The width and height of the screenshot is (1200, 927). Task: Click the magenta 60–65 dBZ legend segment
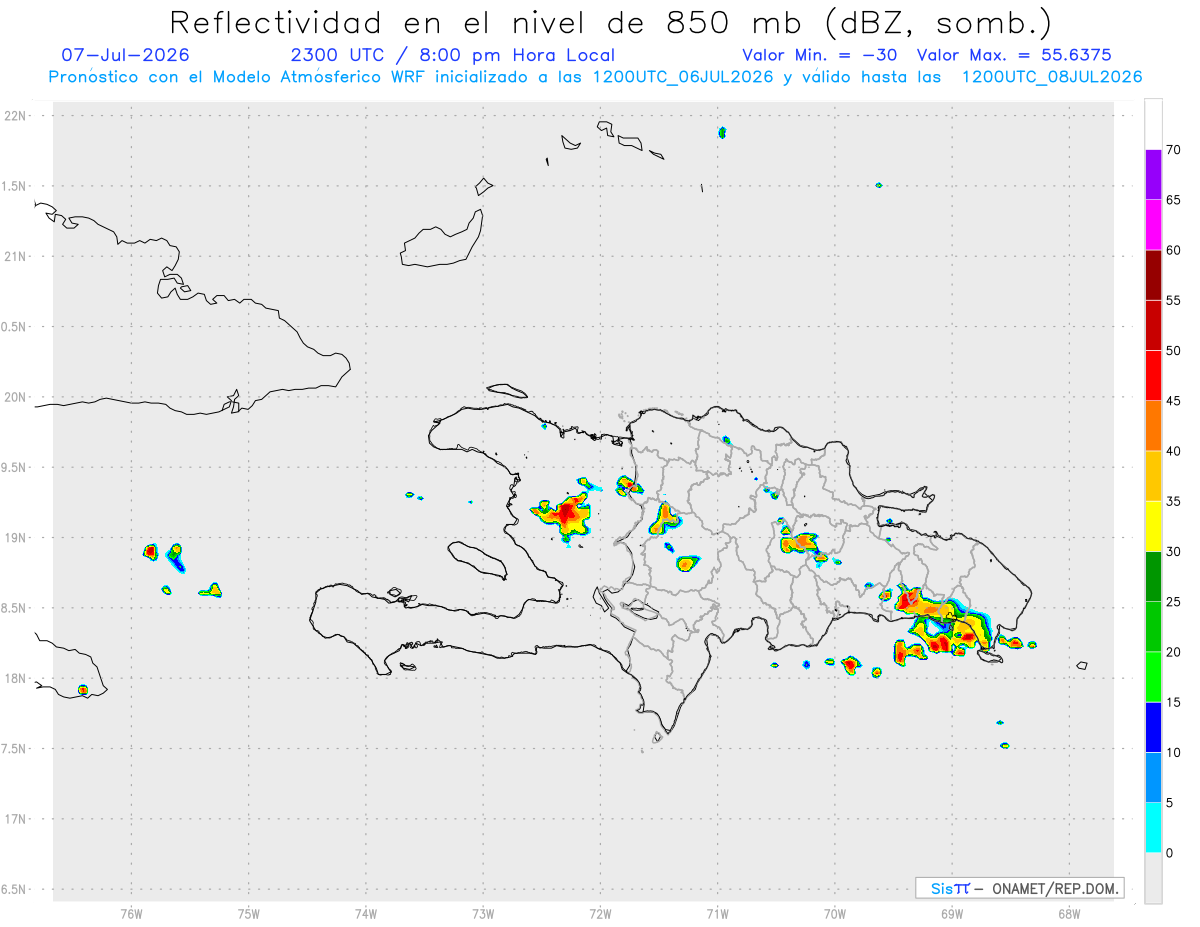pyautogui.click(x=1153, y=225)
